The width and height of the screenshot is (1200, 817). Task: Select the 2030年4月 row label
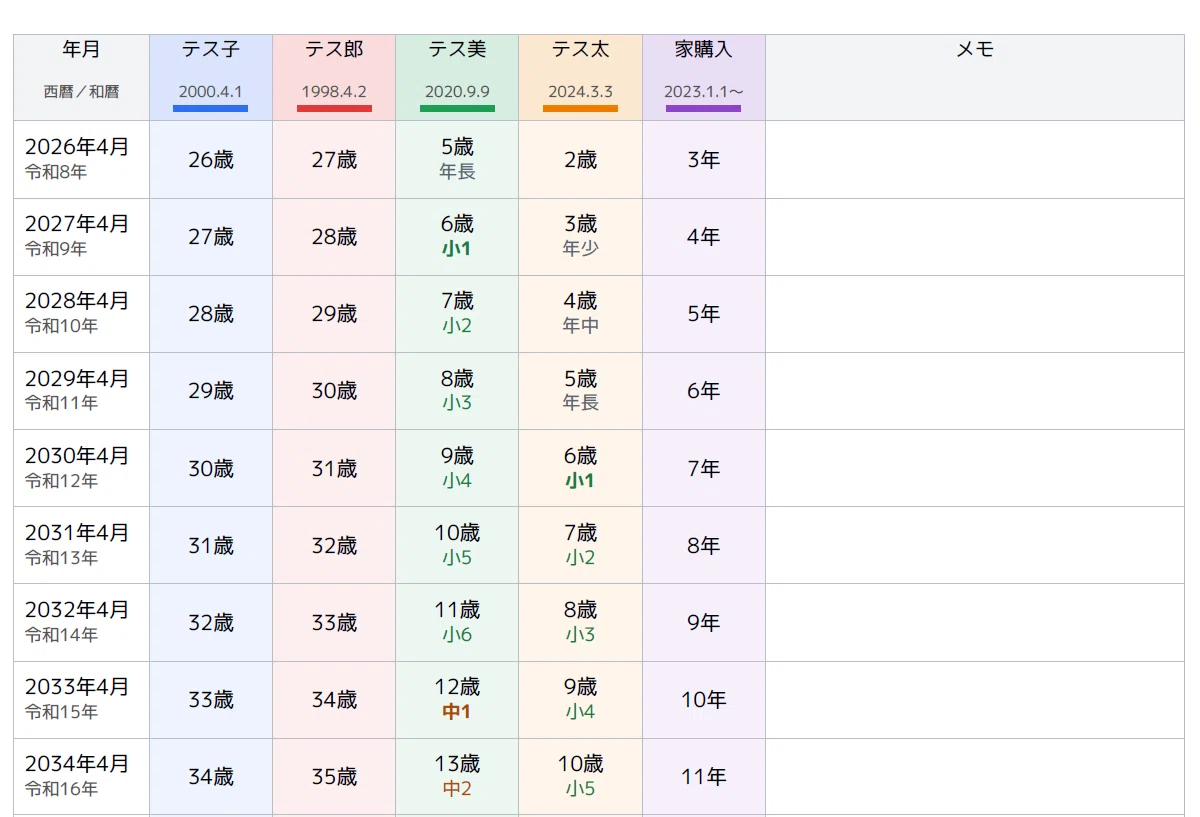[77, 456]
